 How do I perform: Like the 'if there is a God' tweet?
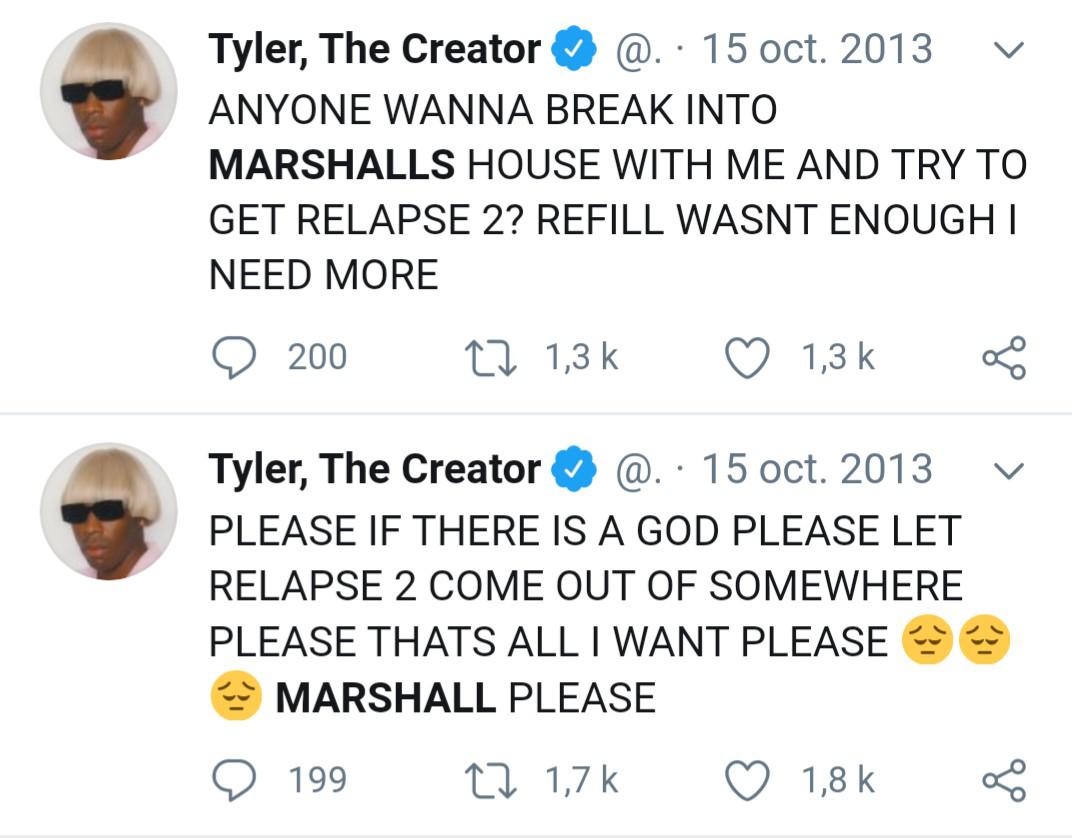[x=747, y=780]
